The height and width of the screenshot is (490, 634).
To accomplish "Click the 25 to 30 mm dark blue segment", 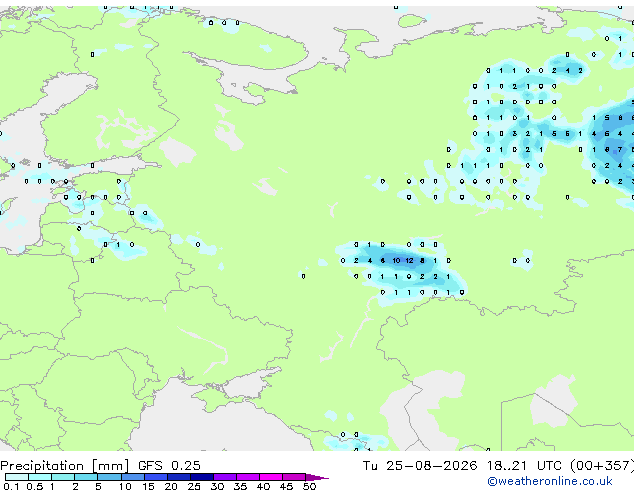I will pos(201,477).
